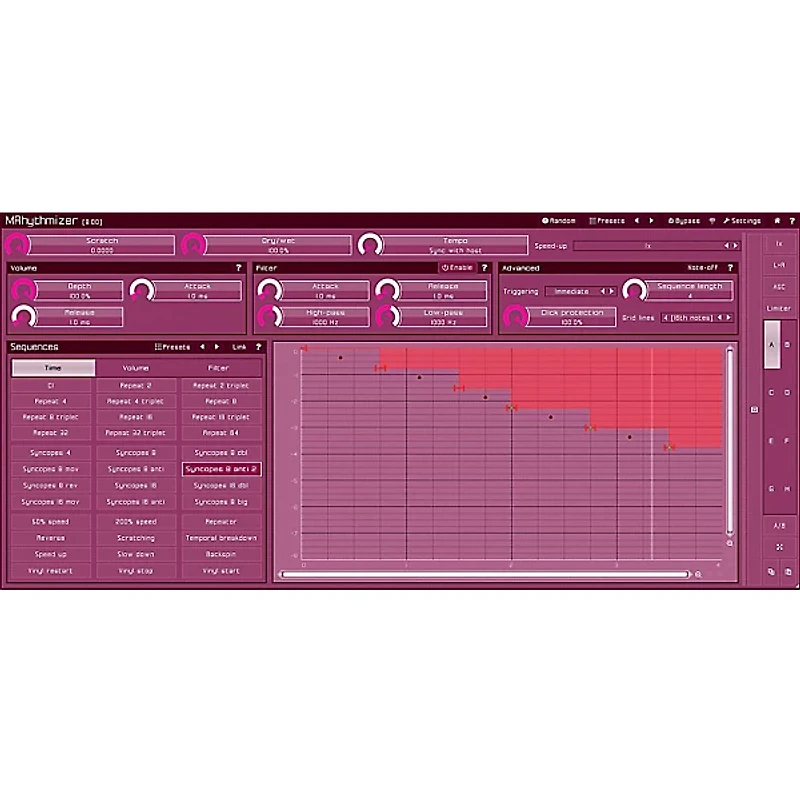Switch to the Filter tab in Sequences
Image resolution: width=800 pixels, height=800 pixels.
click(x=220, y=367)
